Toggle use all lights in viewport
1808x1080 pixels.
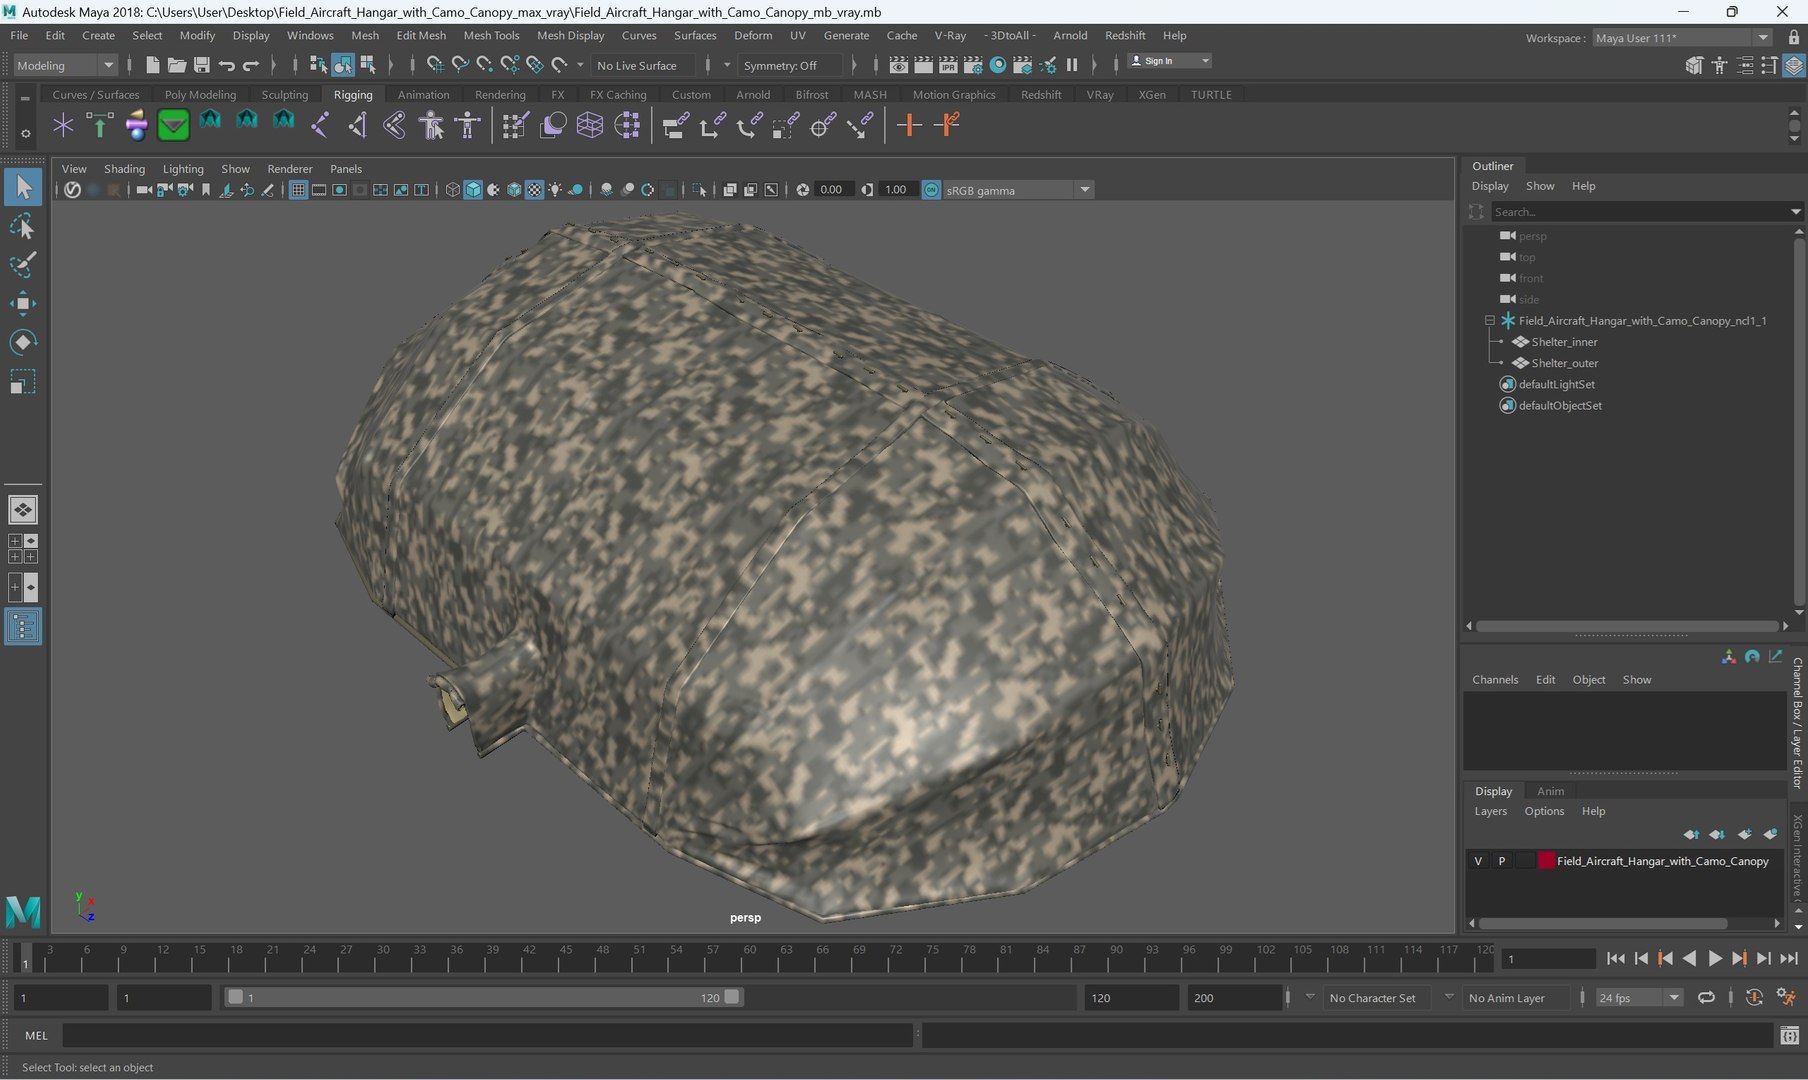click(555, 190)
